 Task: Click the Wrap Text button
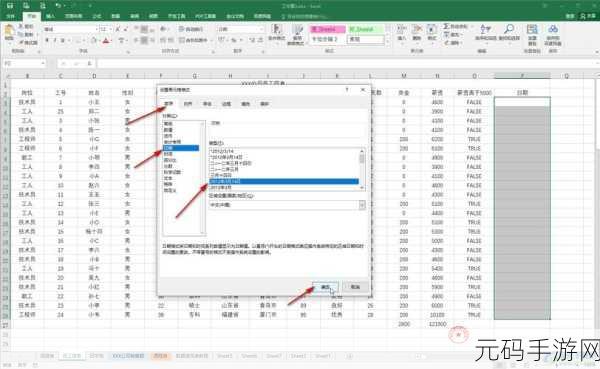tap(191, 29)
